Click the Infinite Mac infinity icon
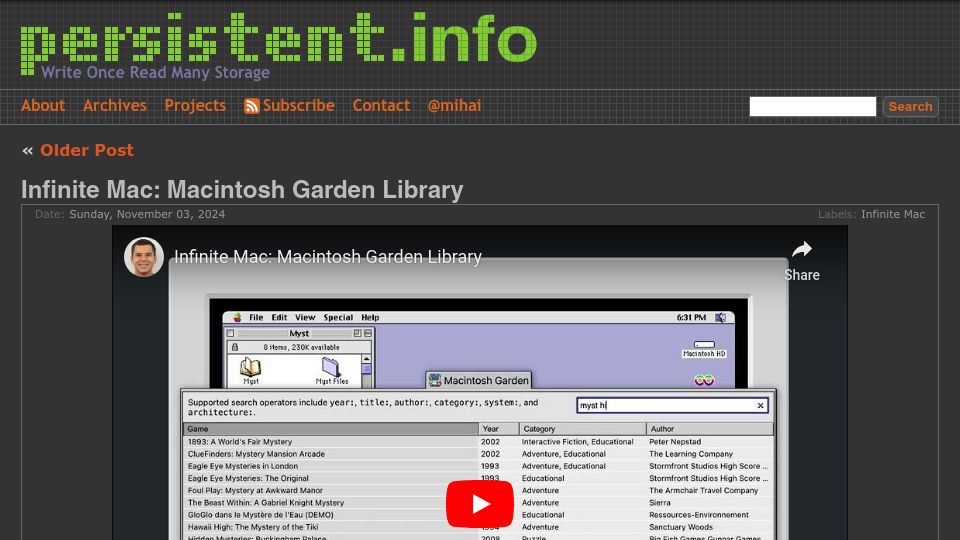 coord(704,380)
